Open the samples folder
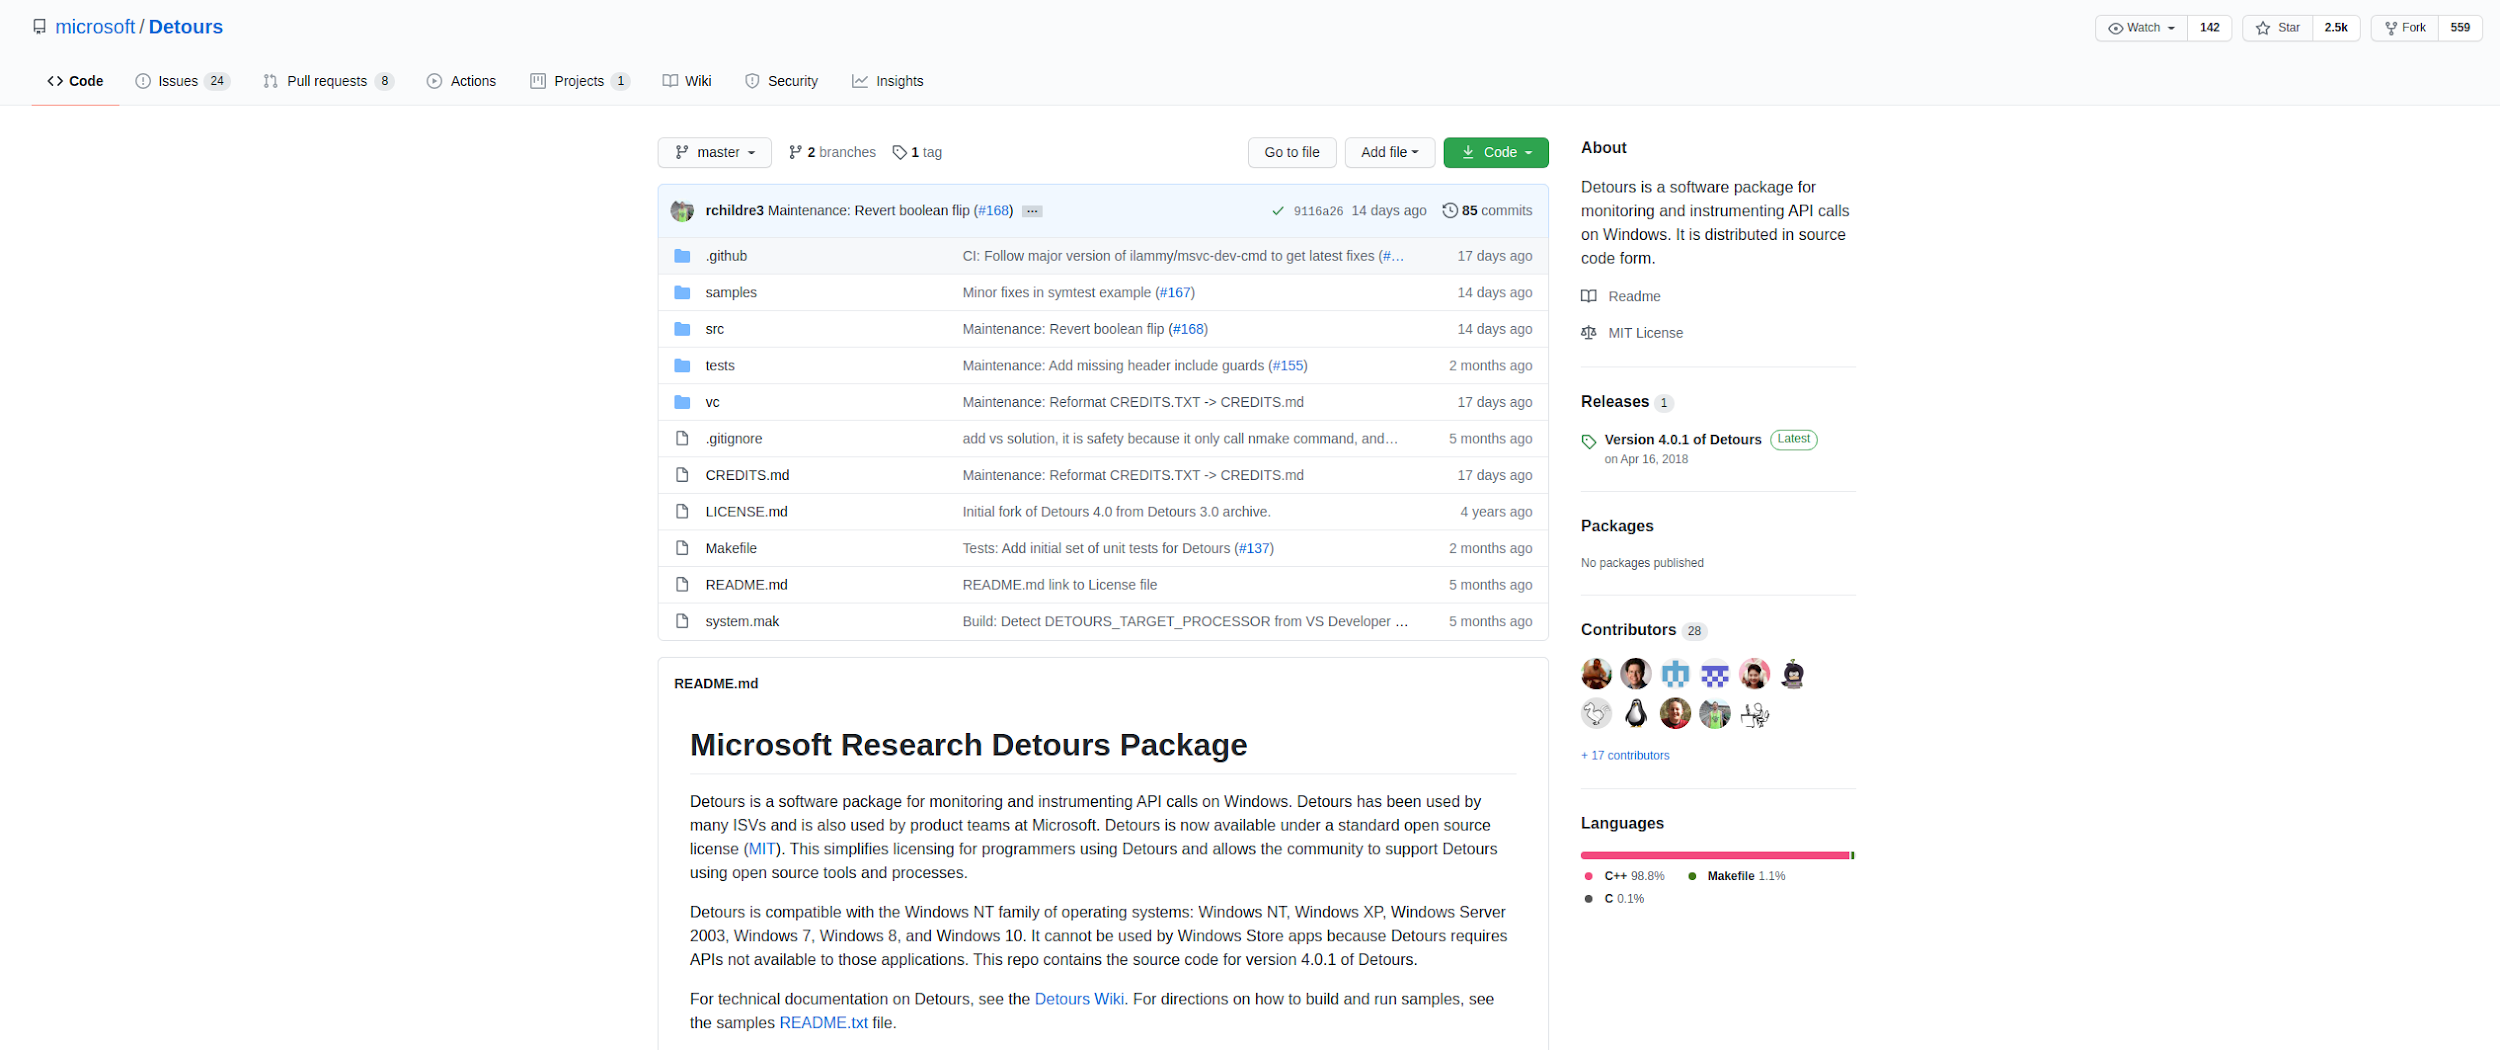This screenshot has width=2500, height=1050. click(x=731, y=292)
